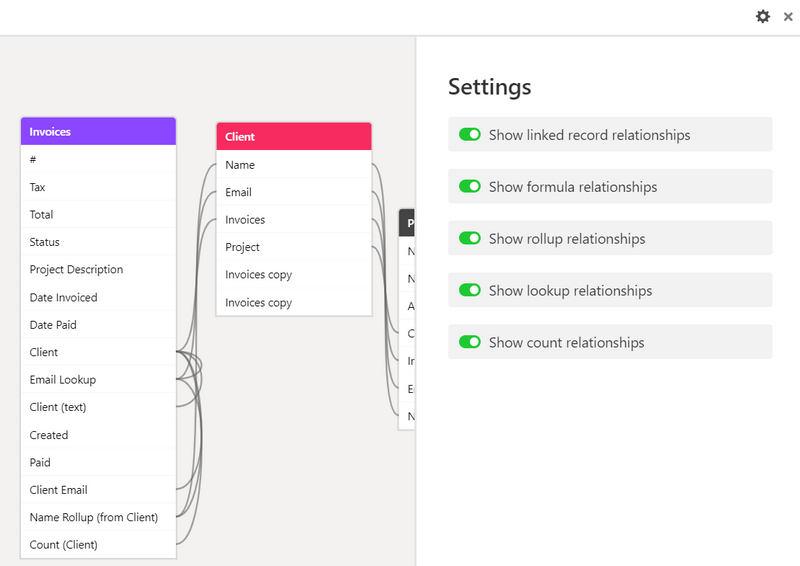Turn off Show rollup relationships
Image resolution: width=800 pixels, height=566 pixels.
point(470,239)
